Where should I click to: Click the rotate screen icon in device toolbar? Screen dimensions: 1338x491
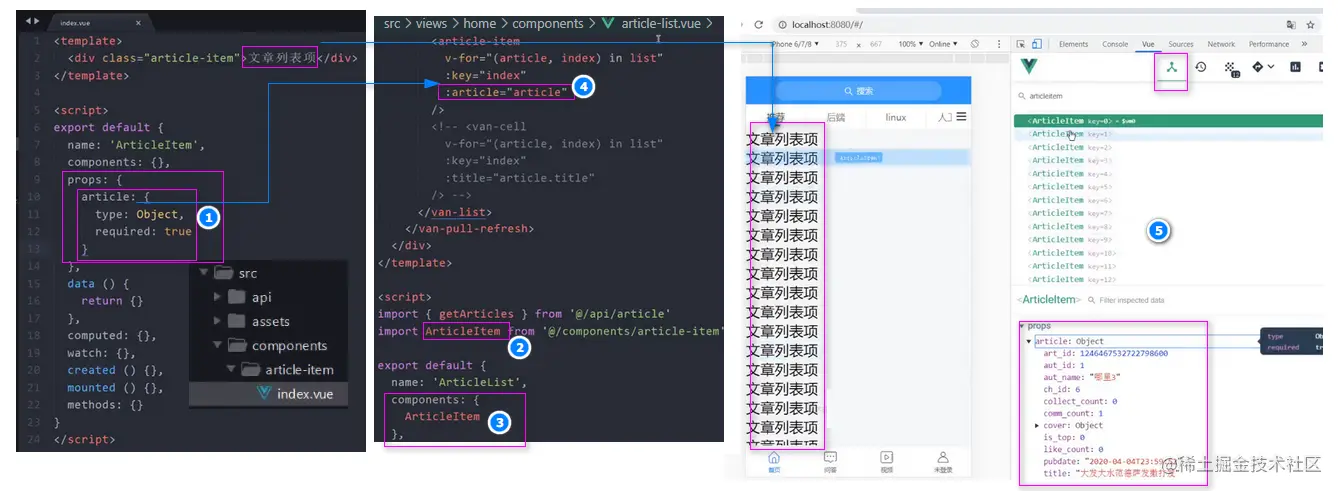tap(976, 44)
